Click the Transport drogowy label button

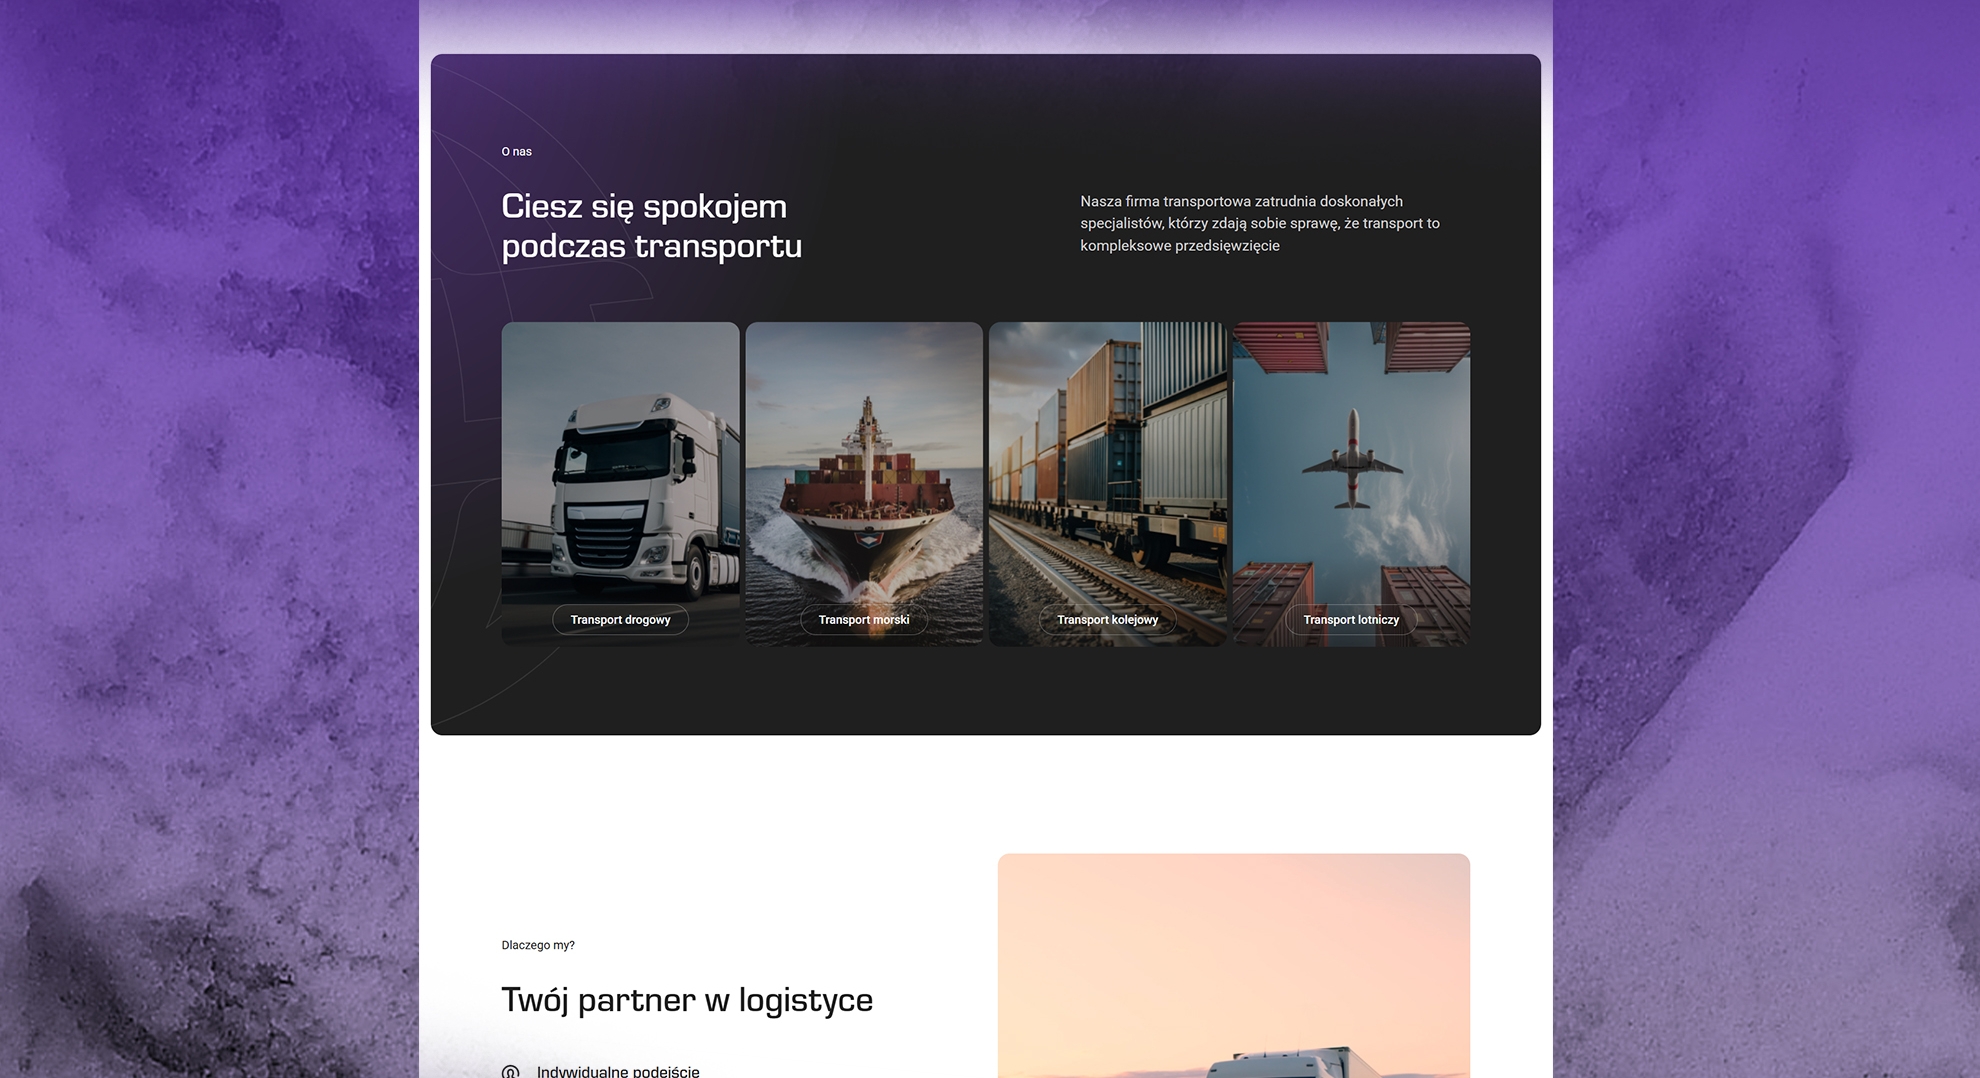point(620,620)
